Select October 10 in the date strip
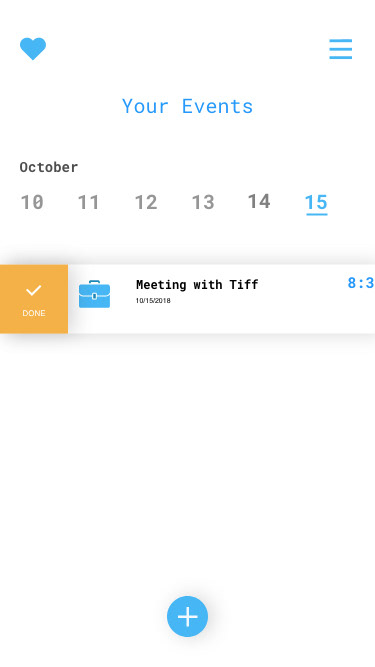Image resolution: width=375 pixels, height=667 pixels. tap(32, 202)
